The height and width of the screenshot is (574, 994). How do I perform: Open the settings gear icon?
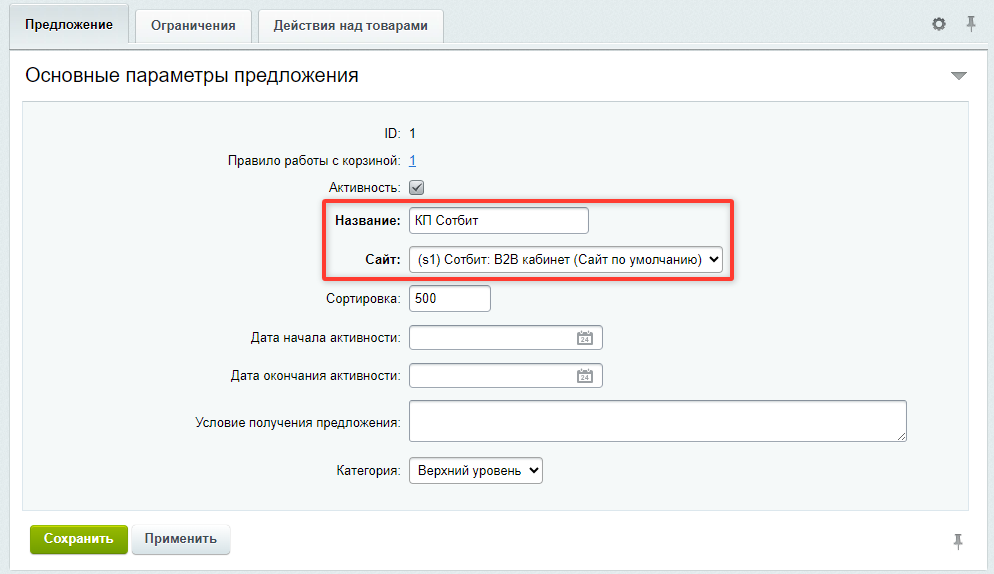tap(939, 24)
